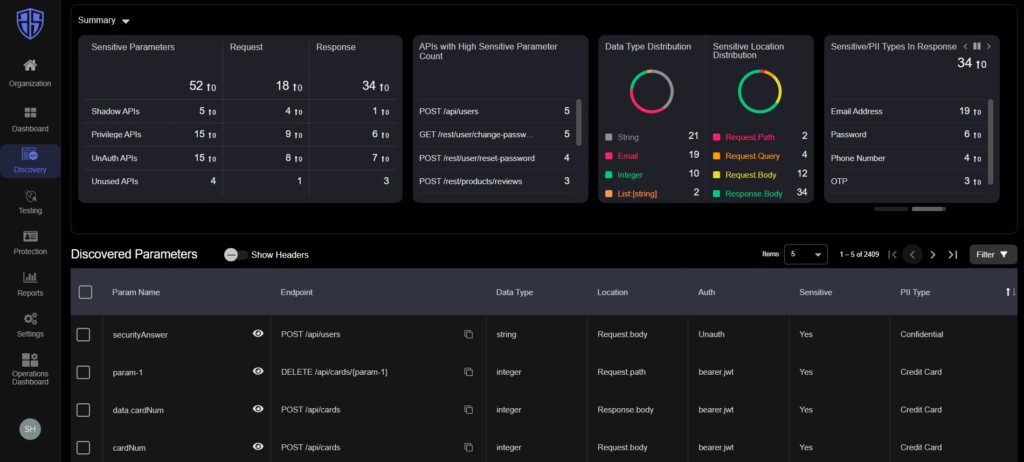This screenshot has width=1024, height=462.
Task: Go to next page of parameters
Action: [x=933, y=254]
